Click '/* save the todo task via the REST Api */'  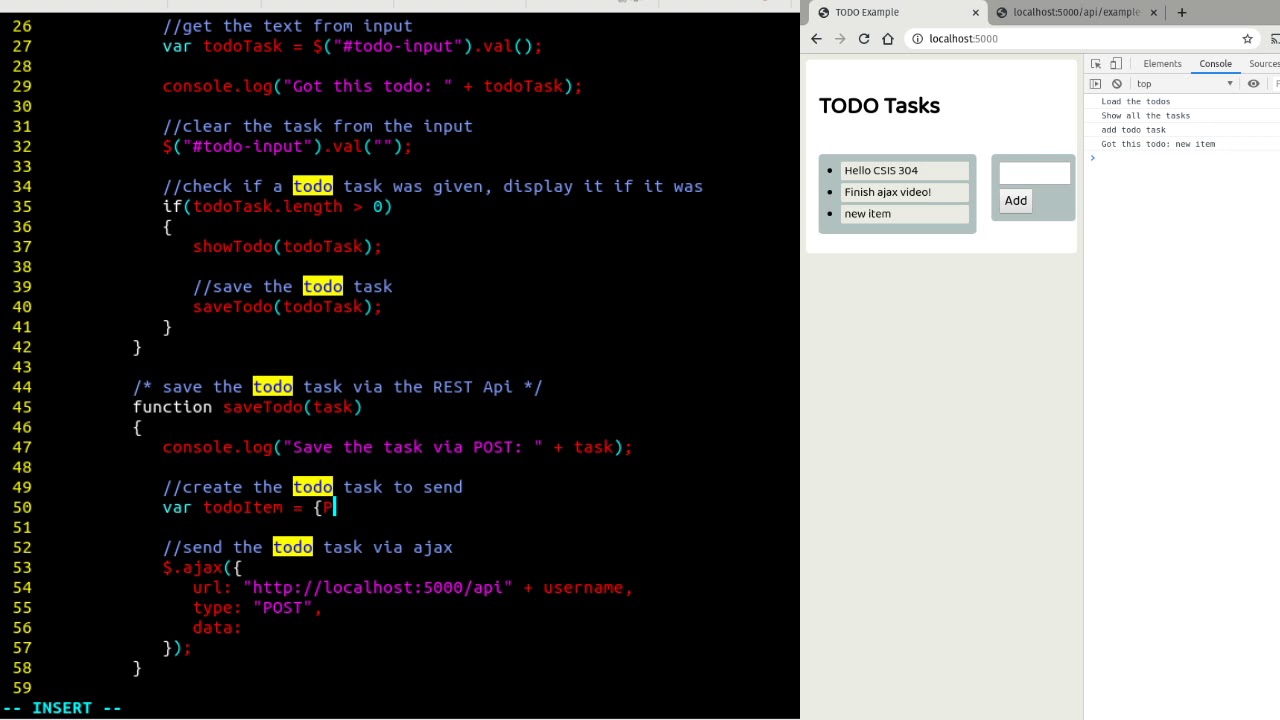click(x=337, y=387)
